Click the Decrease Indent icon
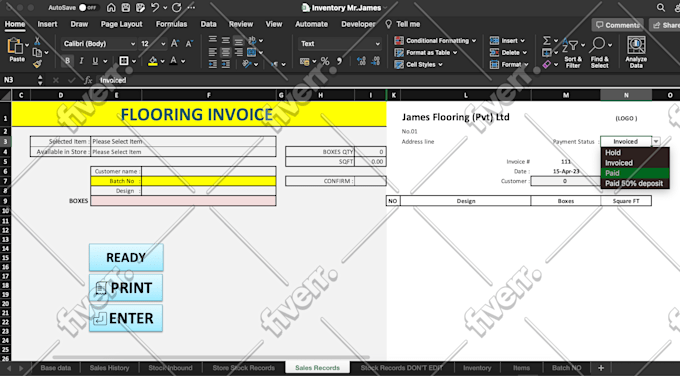Viewport: 680px width, 376px height. tap(212, 64)
